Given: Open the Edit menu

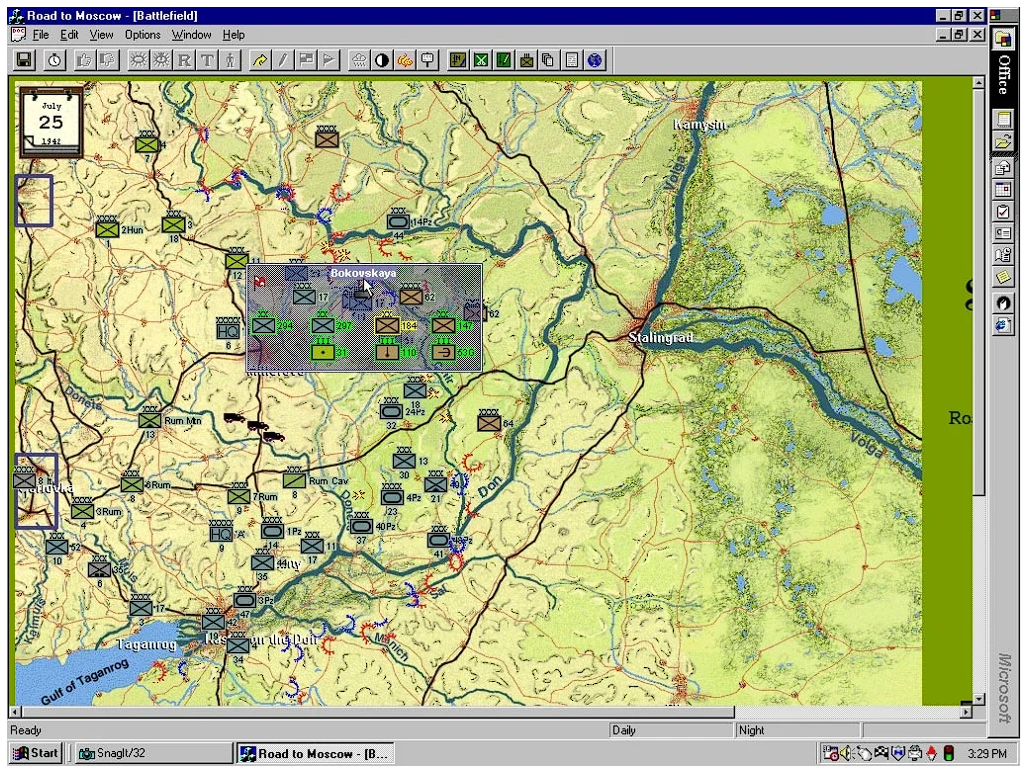Looking at the screenshot, I should click(69, 35).
